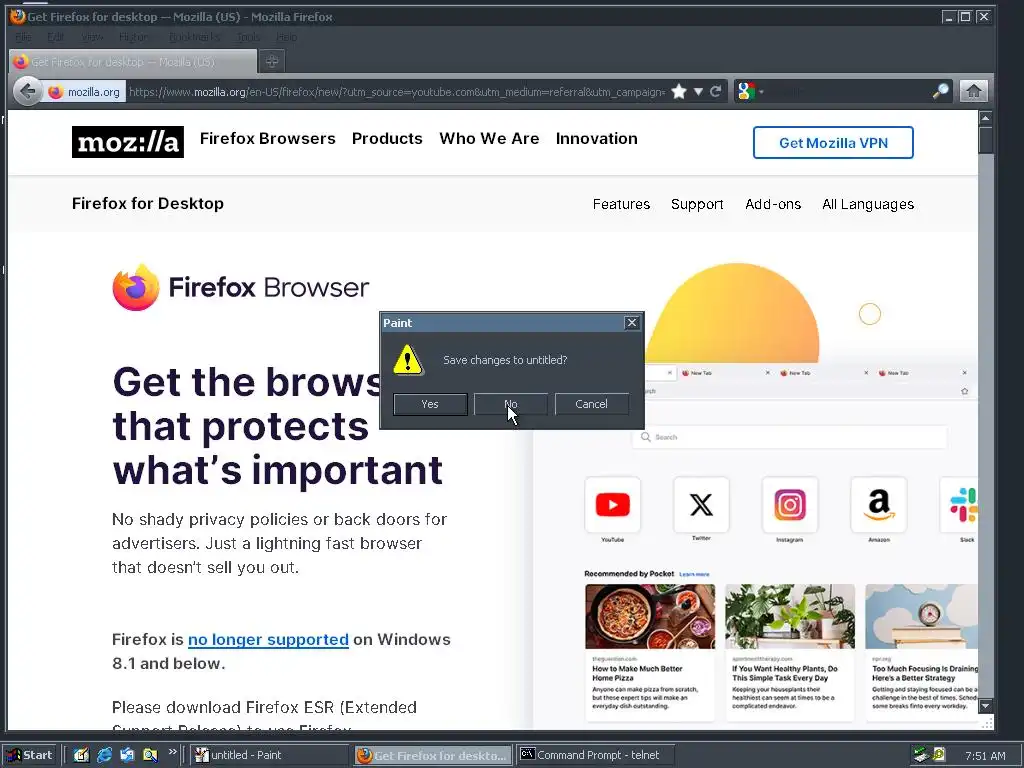Open the Products nav menu

[387, 138]
